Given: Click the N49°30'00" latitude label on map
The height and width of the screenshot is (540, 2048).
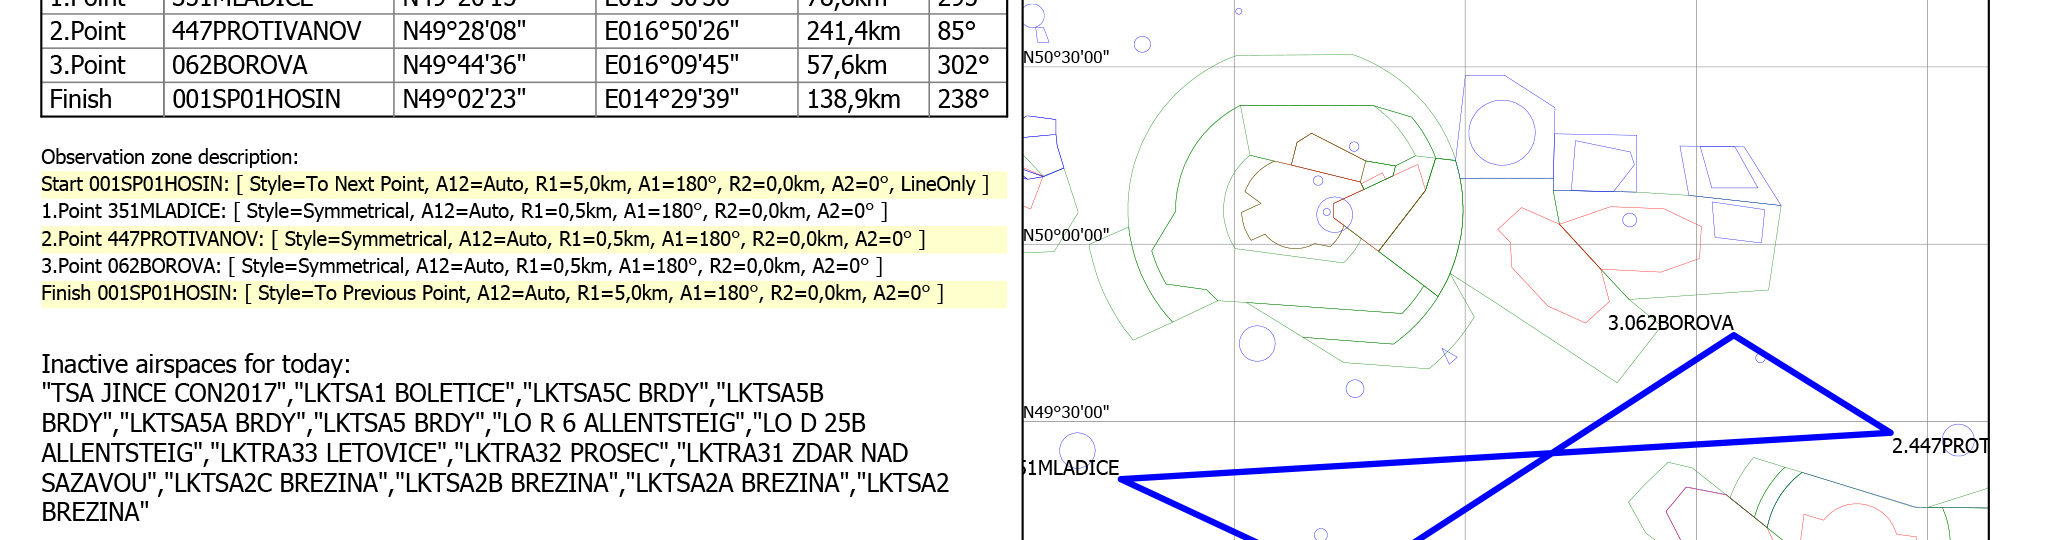Looking at the screenshot, I should tap(1066, 412).
